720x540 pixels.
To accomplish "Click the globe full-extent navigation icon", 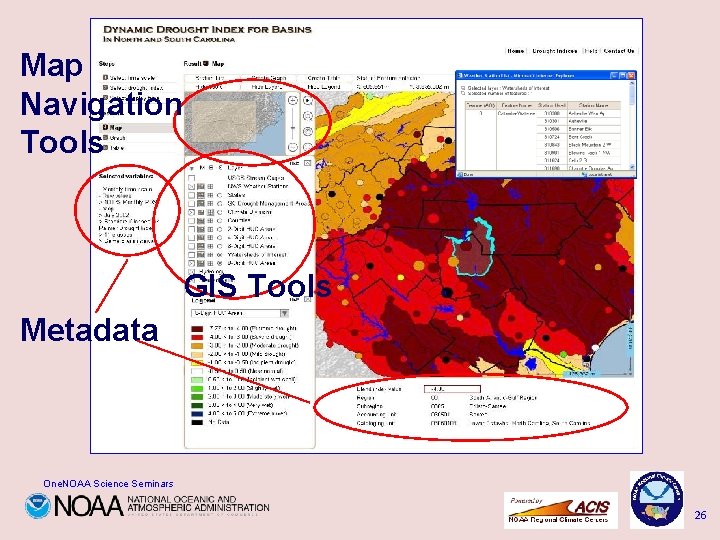I will [x=308, y=132].
